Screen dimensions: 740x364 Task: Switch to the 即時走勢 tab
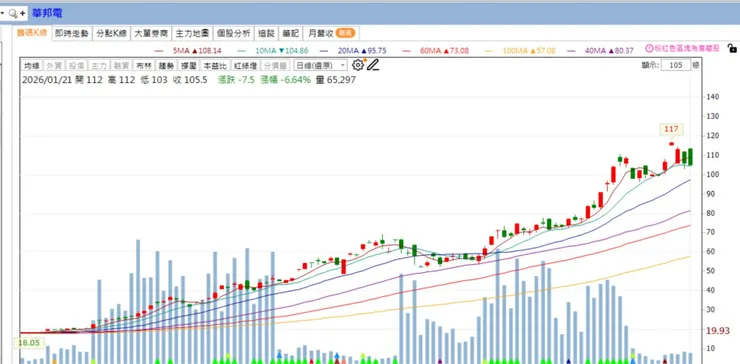tap(72, 34)
